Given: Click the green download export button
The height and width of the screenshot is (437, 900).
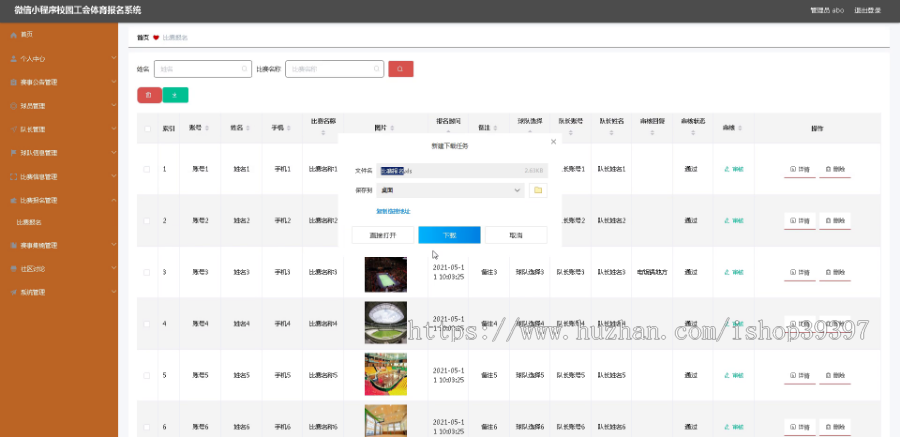Looking at the screenshot, I should tap(176, 95).
